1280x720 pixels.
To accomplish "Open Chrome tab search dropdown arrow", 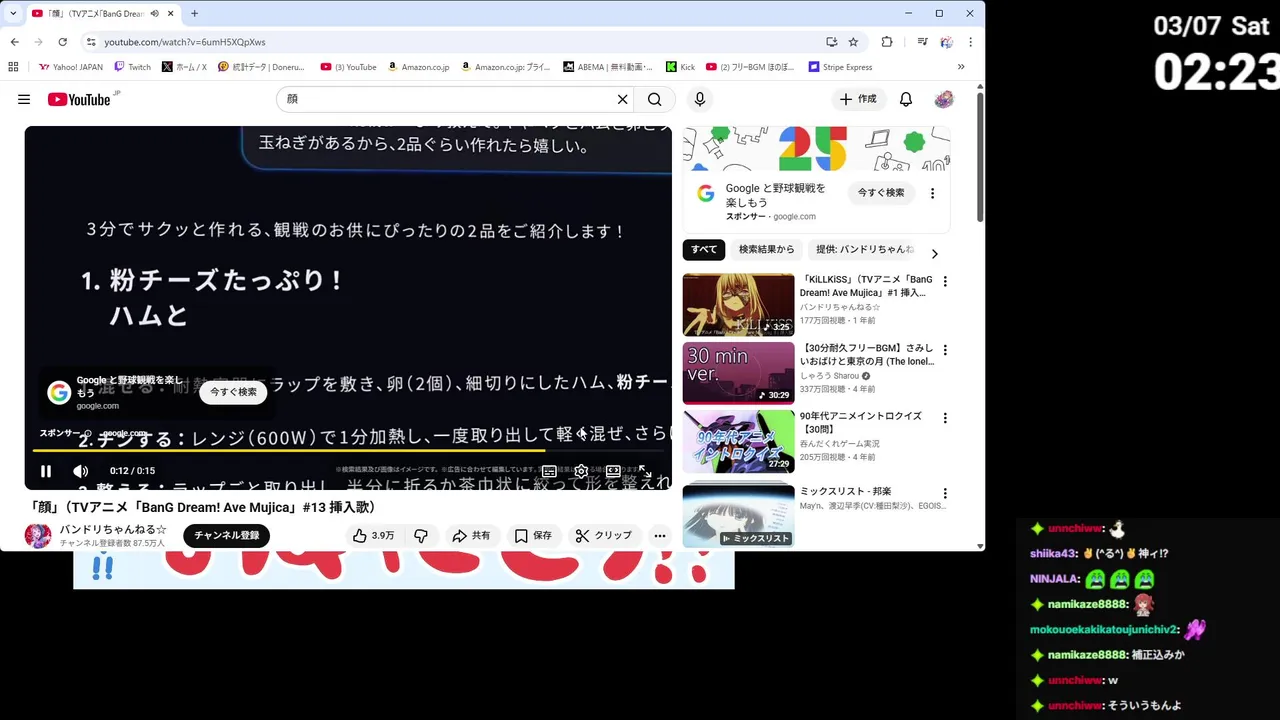I will point(11,13).
